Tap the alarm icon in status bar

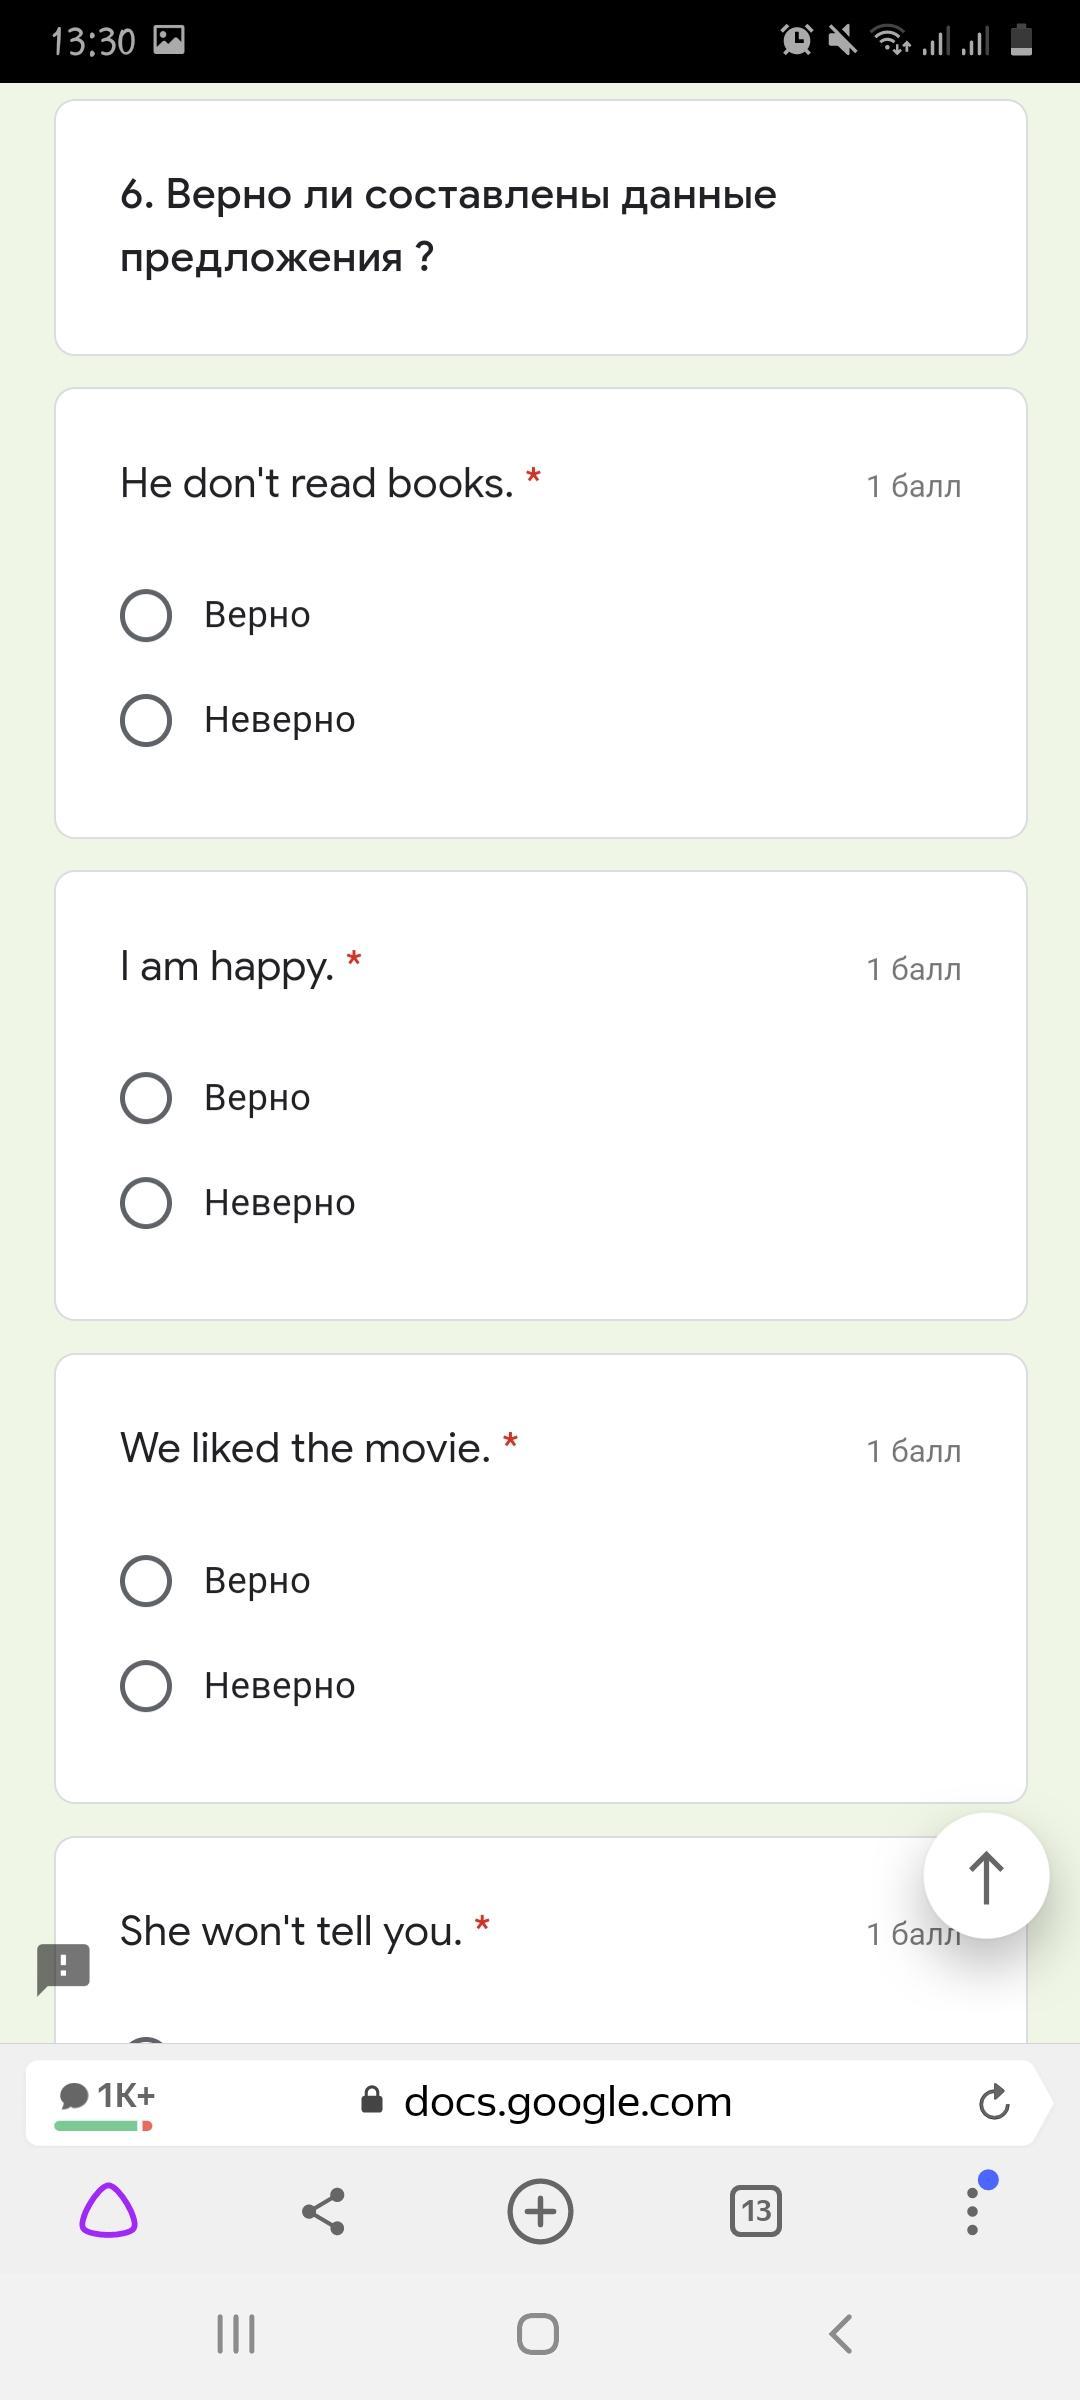(x=796, y=40)
